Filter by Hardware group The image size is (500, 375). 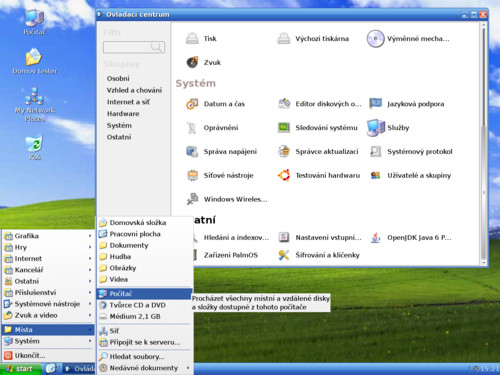(123, 114)
